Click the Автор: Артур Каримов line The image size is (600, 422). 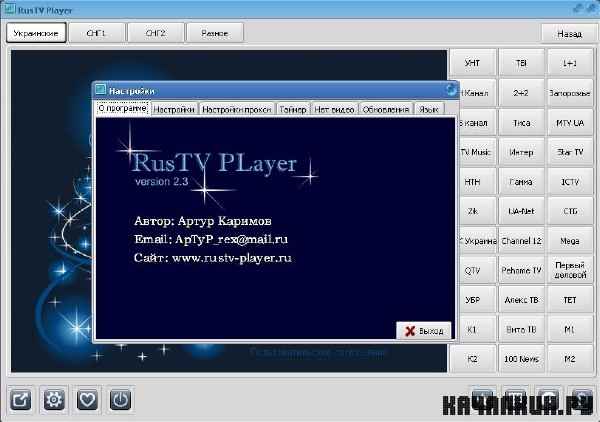203,221
